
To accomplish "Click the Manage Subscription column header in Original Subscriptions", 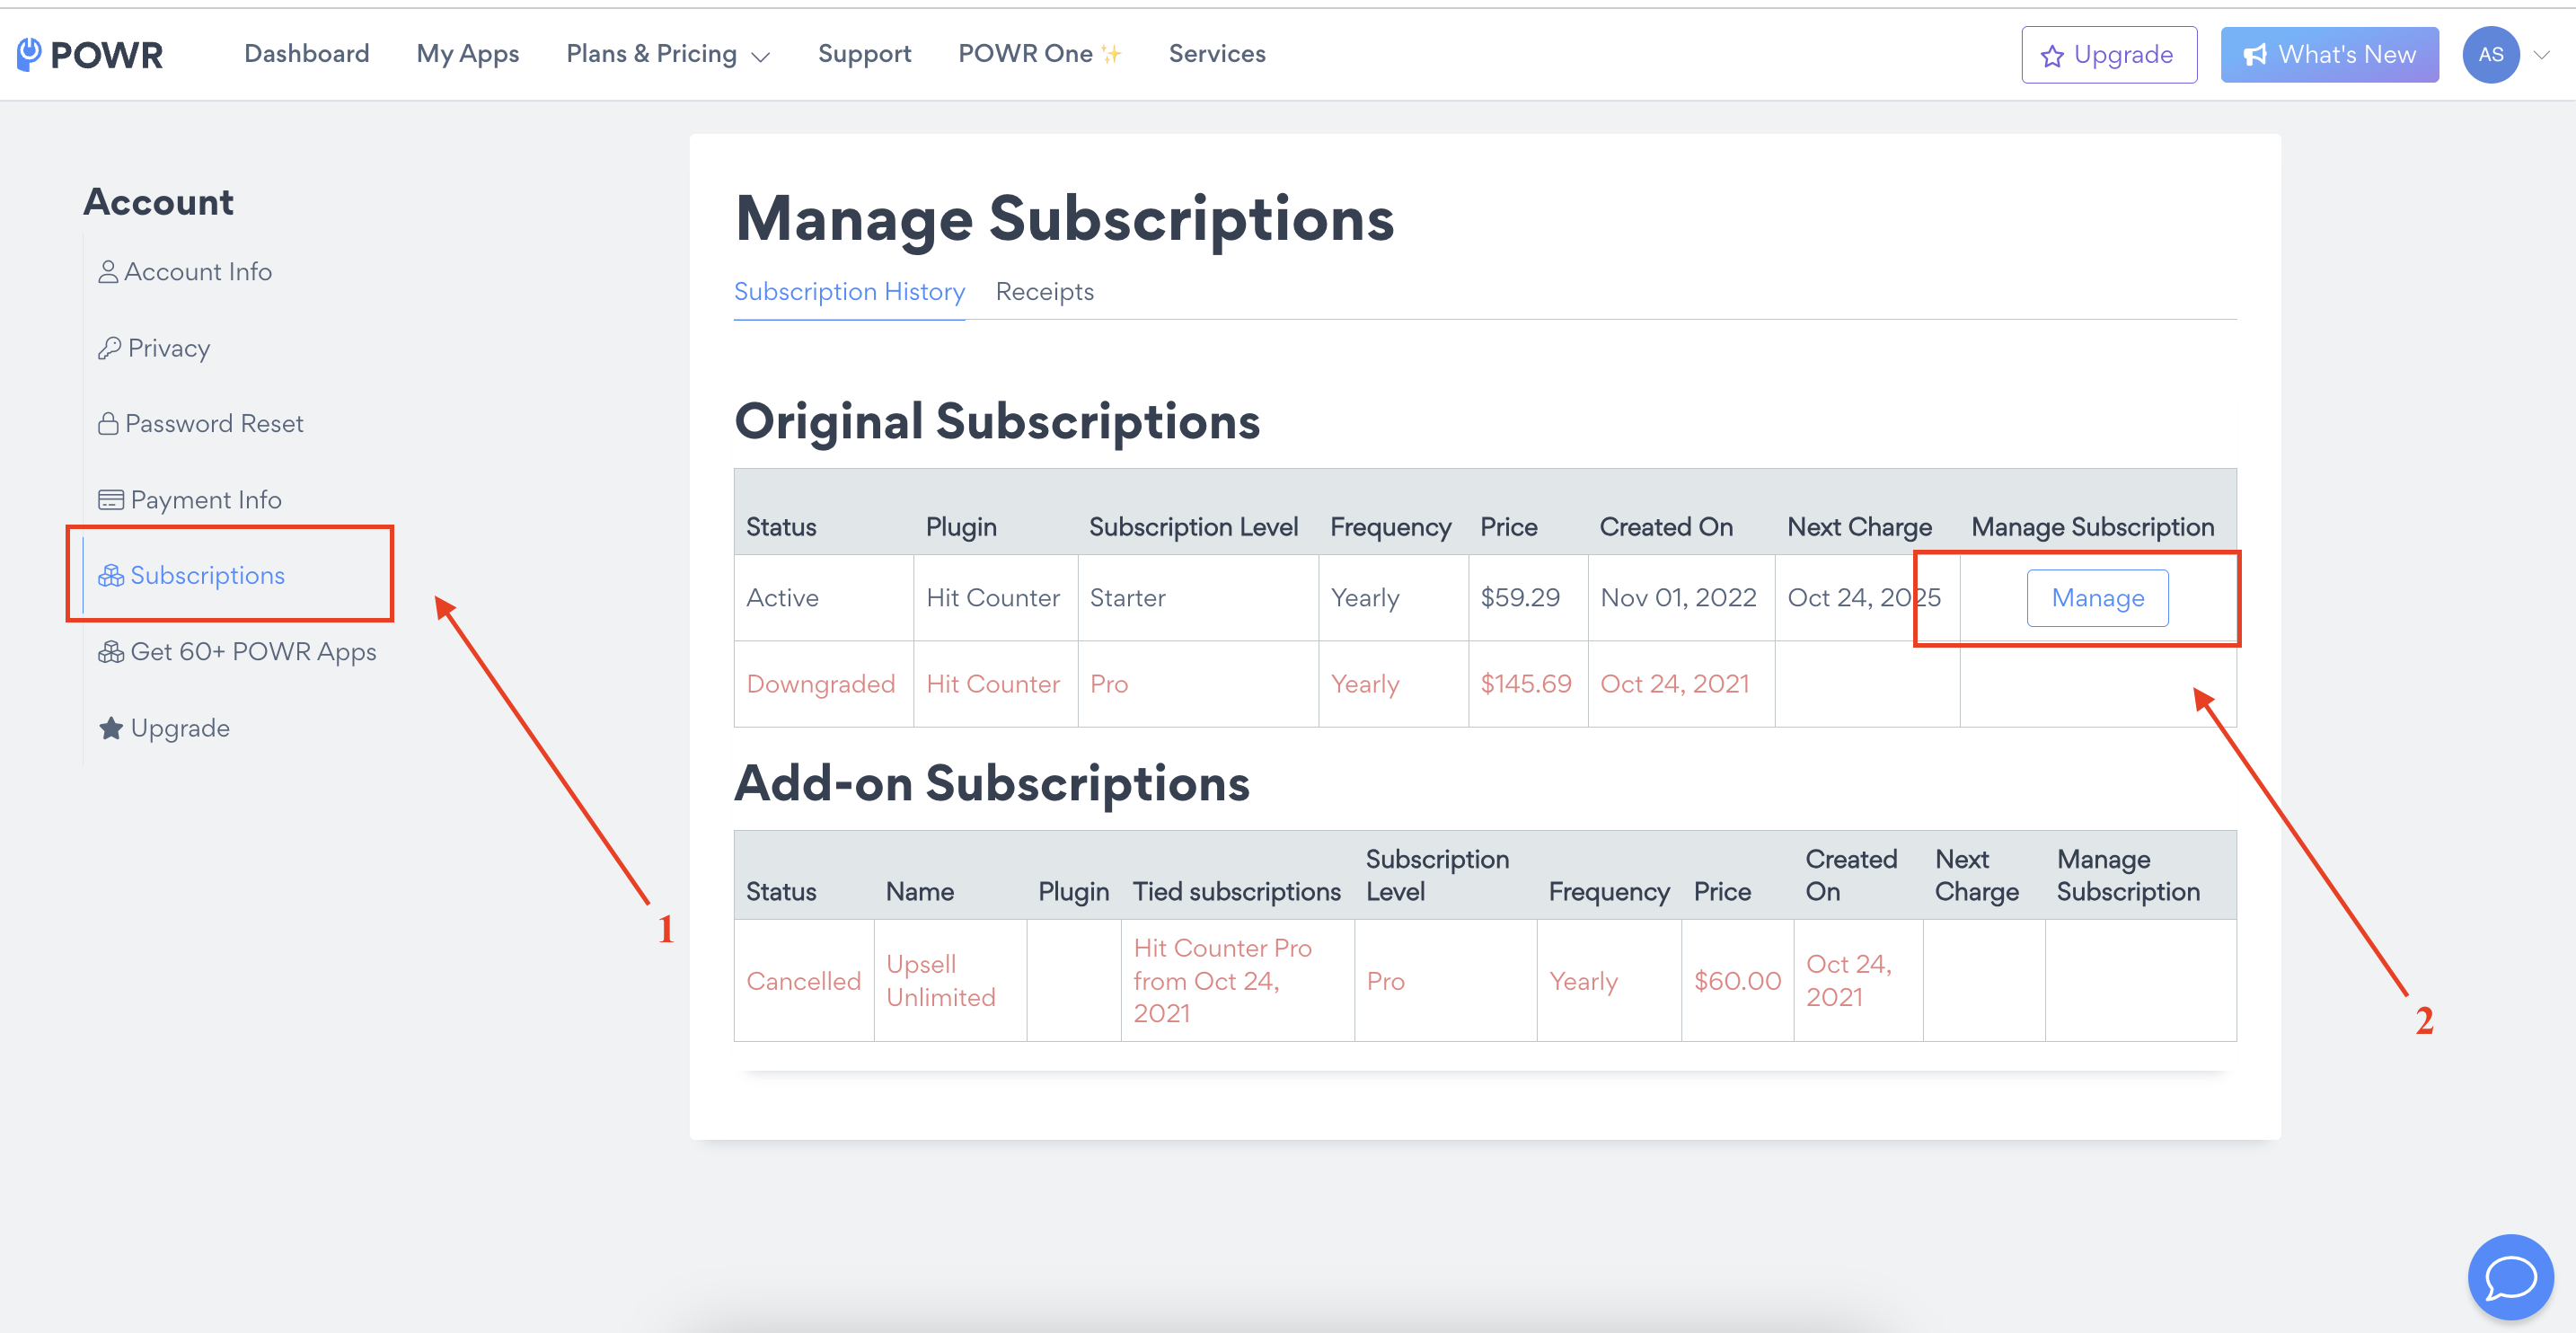I will point(2092,527).
